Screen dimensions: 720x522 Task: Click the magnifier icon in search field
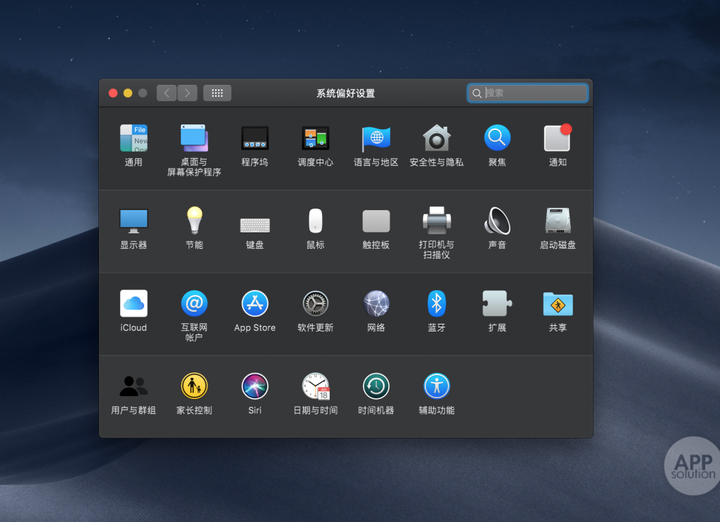[x=477, y=93]
